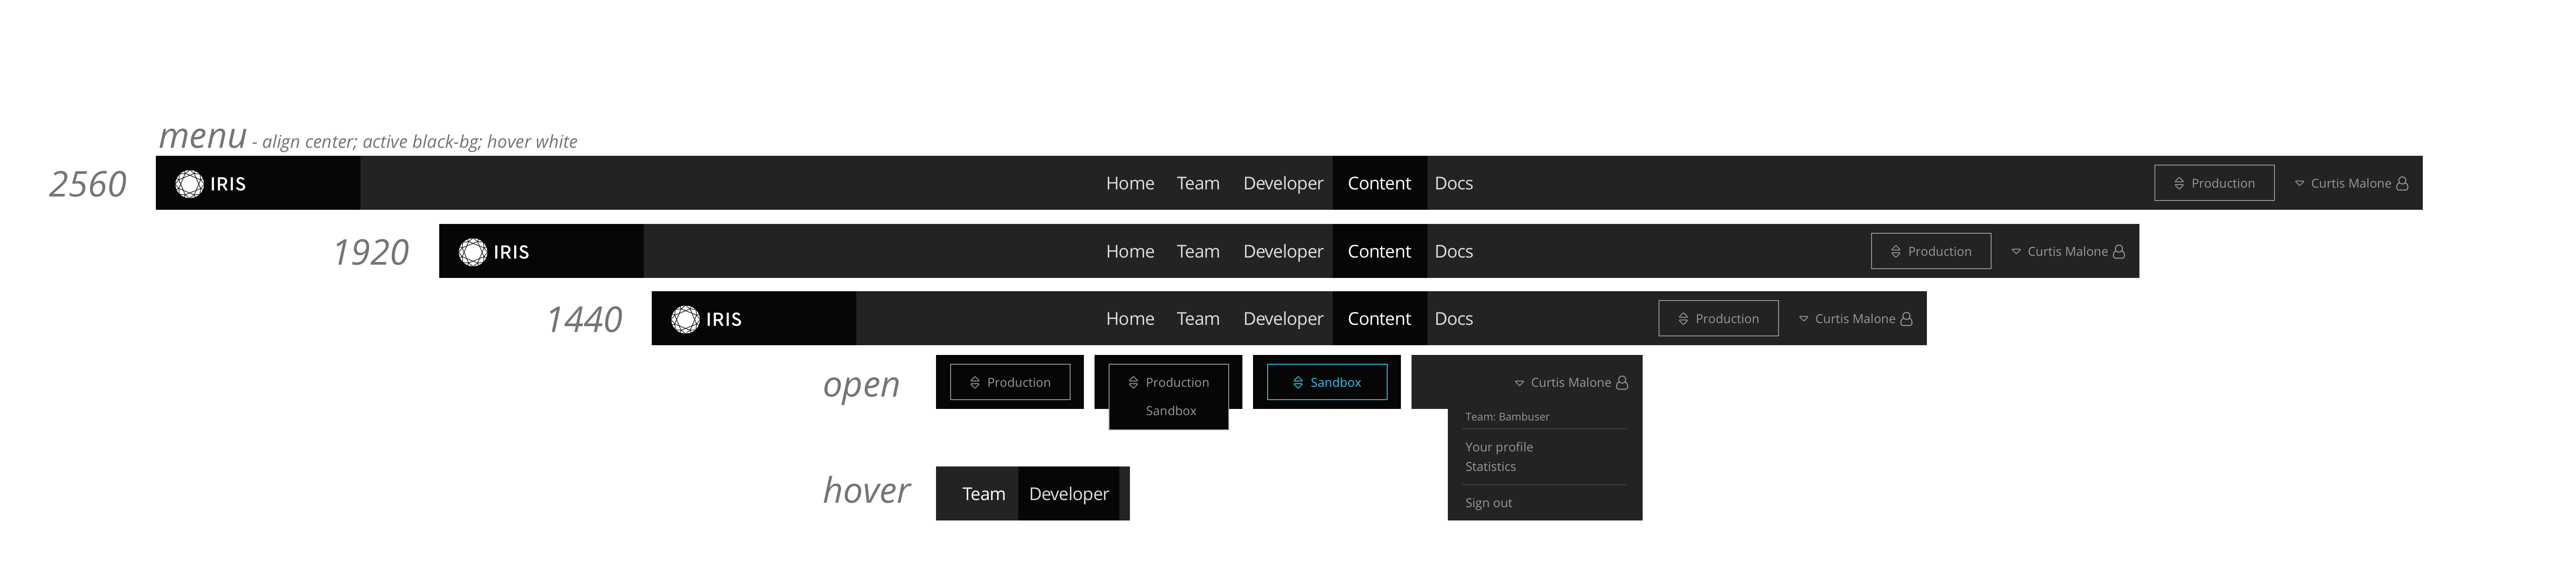Click the user profile icon in the 1920 bar

click(x=2118, y=251)
